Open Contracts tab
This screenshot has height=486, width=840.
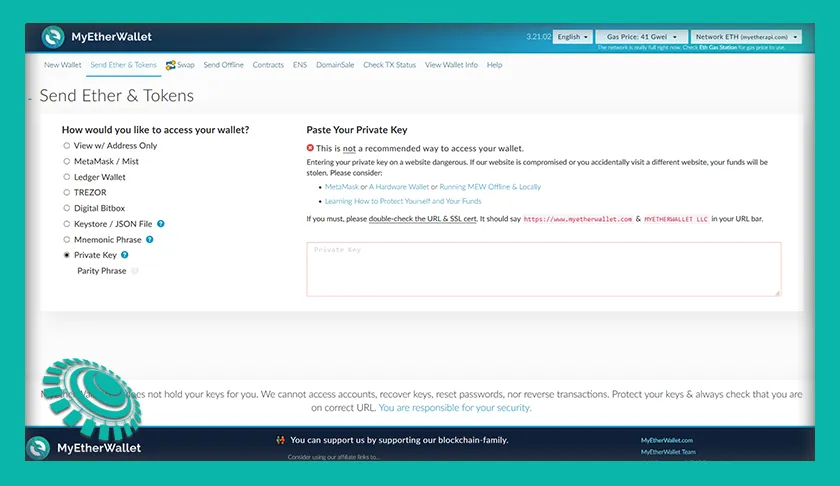[x=268, y=65]
